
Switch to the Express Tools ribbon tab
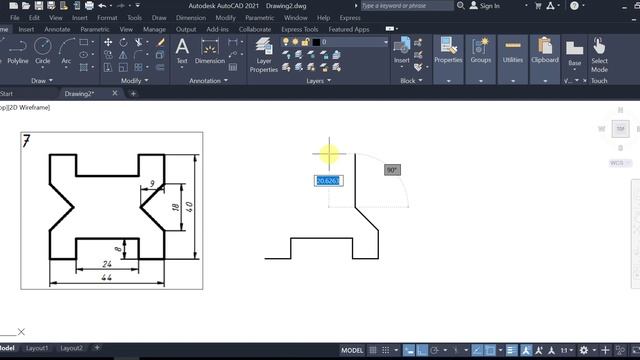300,29
